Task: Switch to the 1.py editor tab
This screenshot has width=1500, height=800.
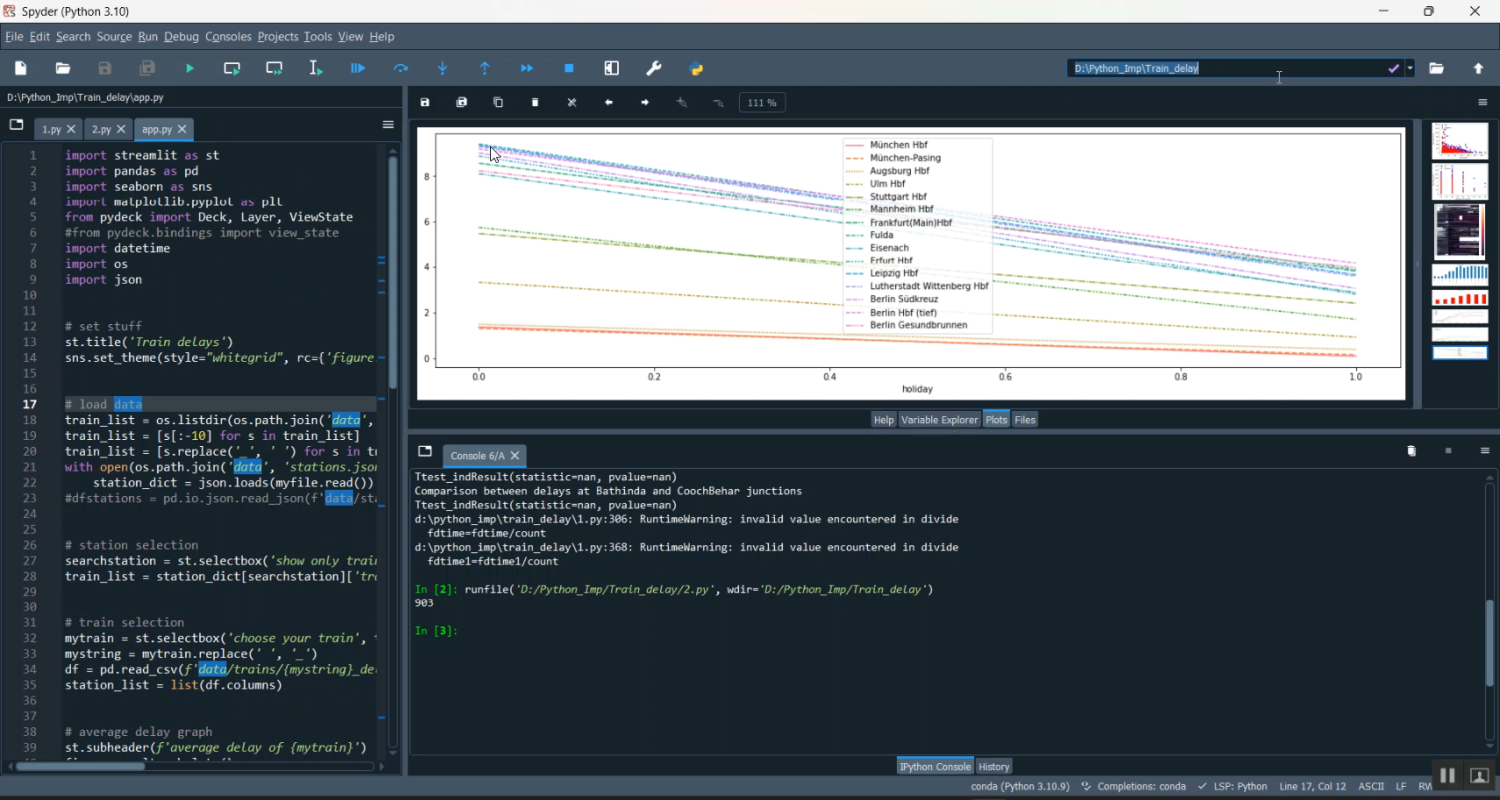Action: click(51, 130)
